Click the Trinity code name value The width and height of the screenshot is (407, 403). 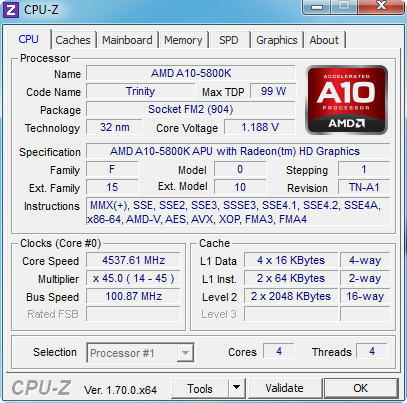pyautogui.click(x=140, y=91)
